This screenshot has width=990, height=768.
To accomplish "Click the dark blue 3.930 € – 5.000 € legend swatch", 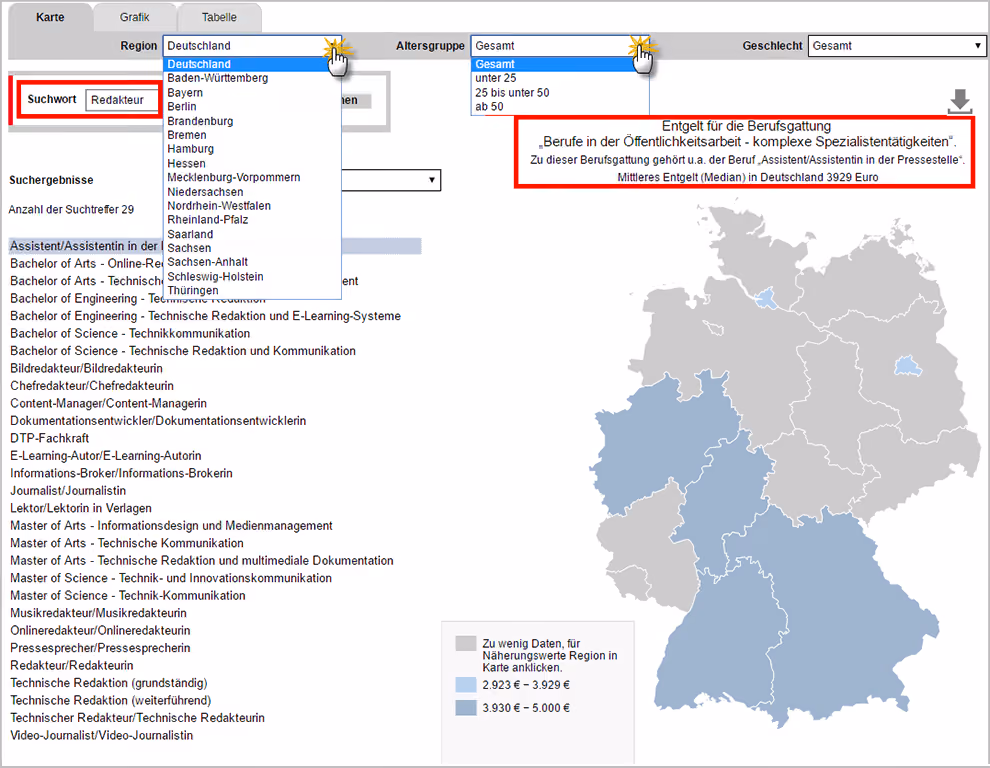I will pos(466,708).
